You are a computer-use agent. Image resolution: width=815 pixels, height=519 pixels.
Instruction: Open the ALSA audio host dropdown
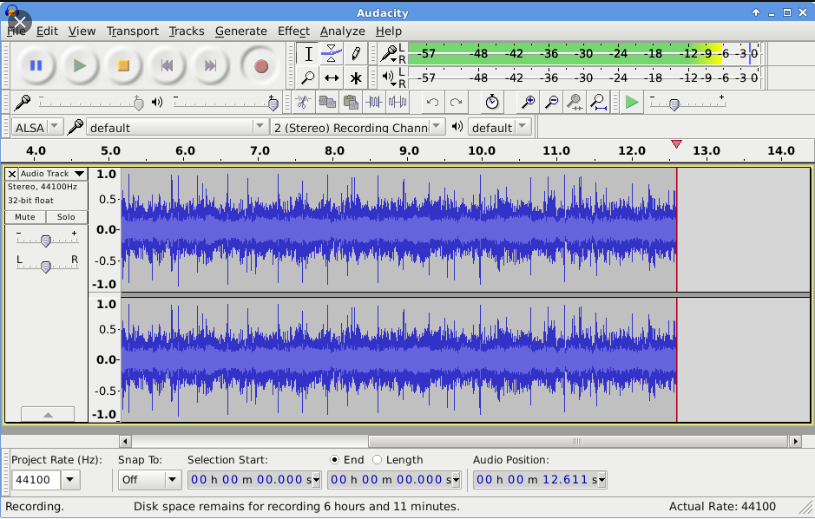[x=37, y=127]
